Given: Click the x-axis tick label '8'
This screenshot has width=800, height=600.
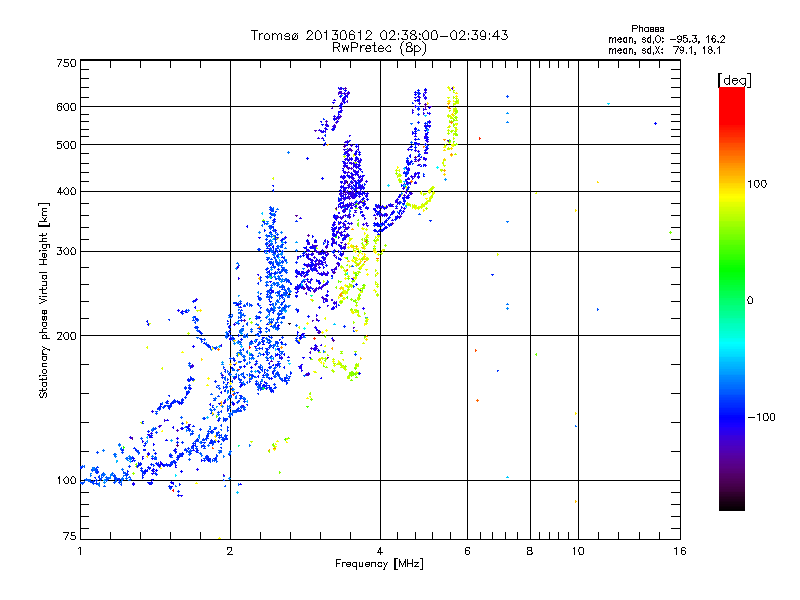Looking at the screenshot, I should pos(530,551).
